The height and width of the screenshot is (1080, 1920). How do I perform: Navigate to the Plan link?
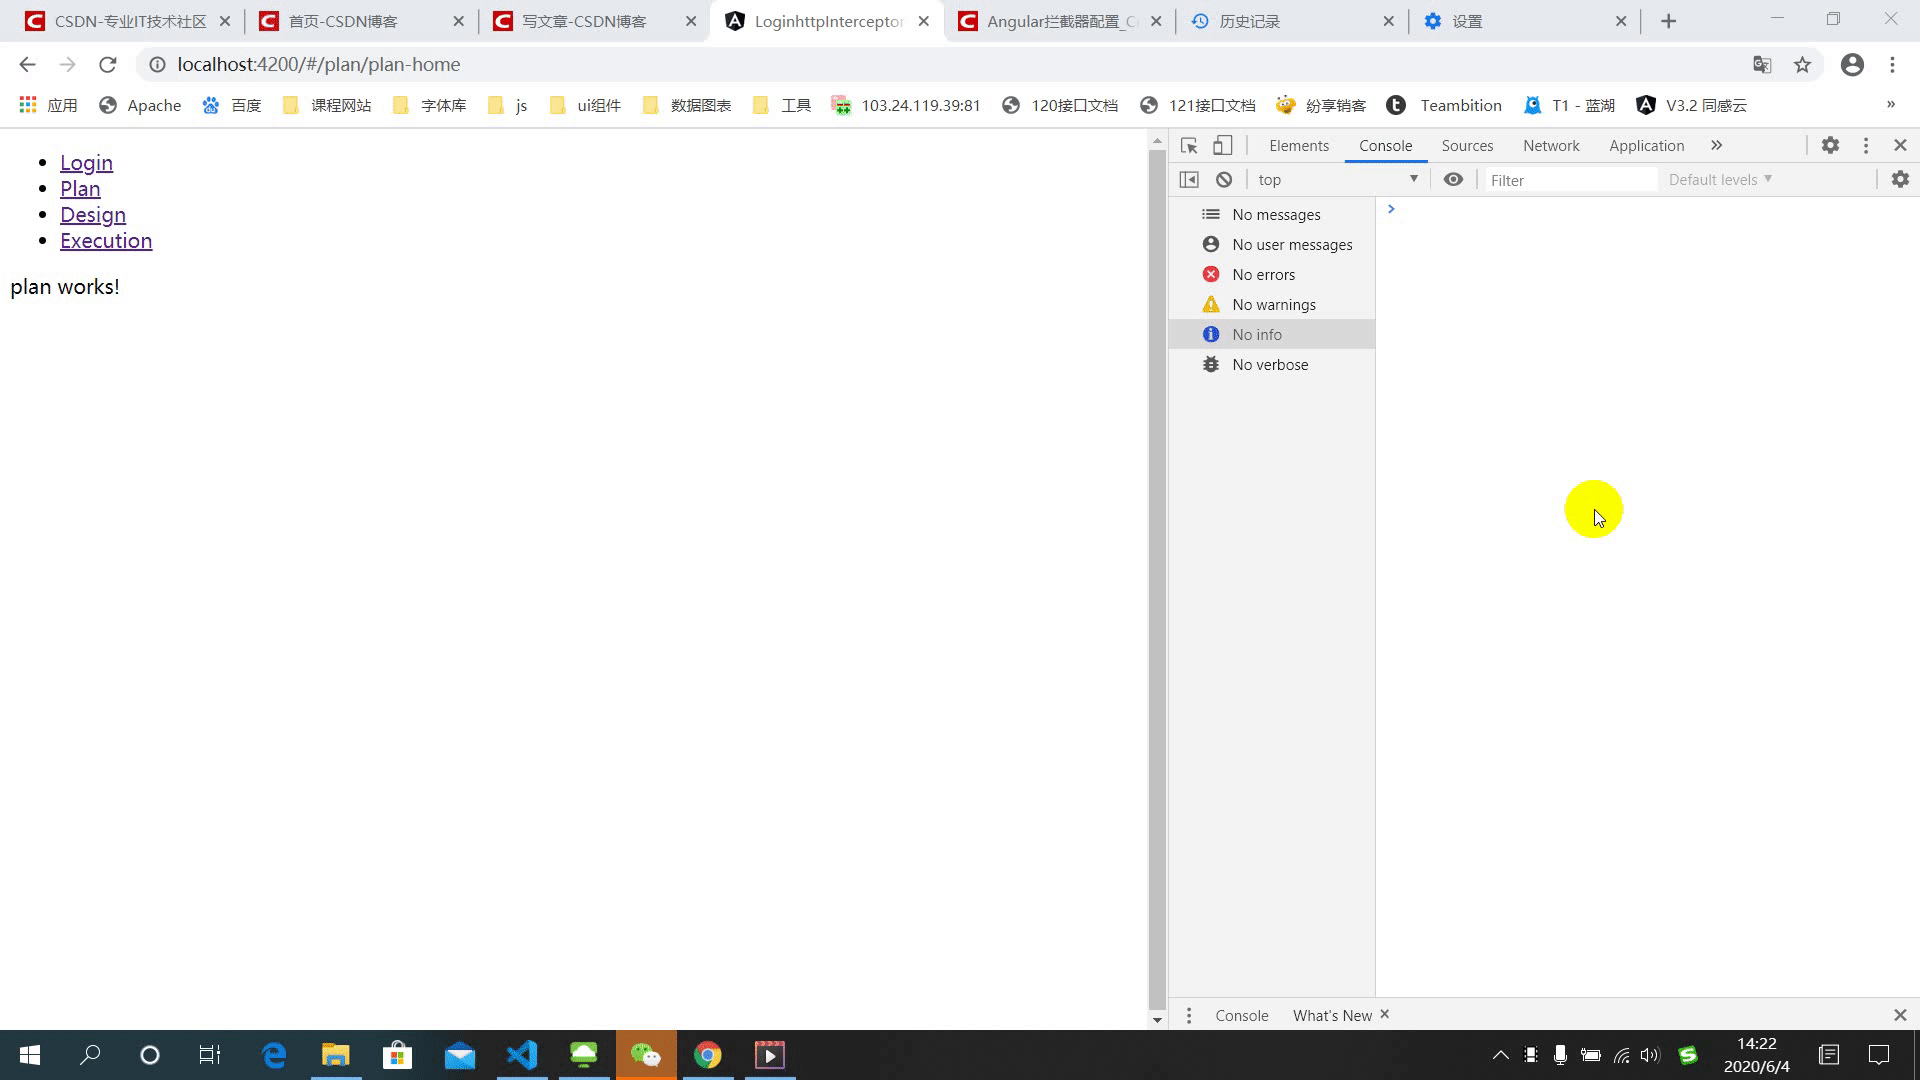point(80,189)
